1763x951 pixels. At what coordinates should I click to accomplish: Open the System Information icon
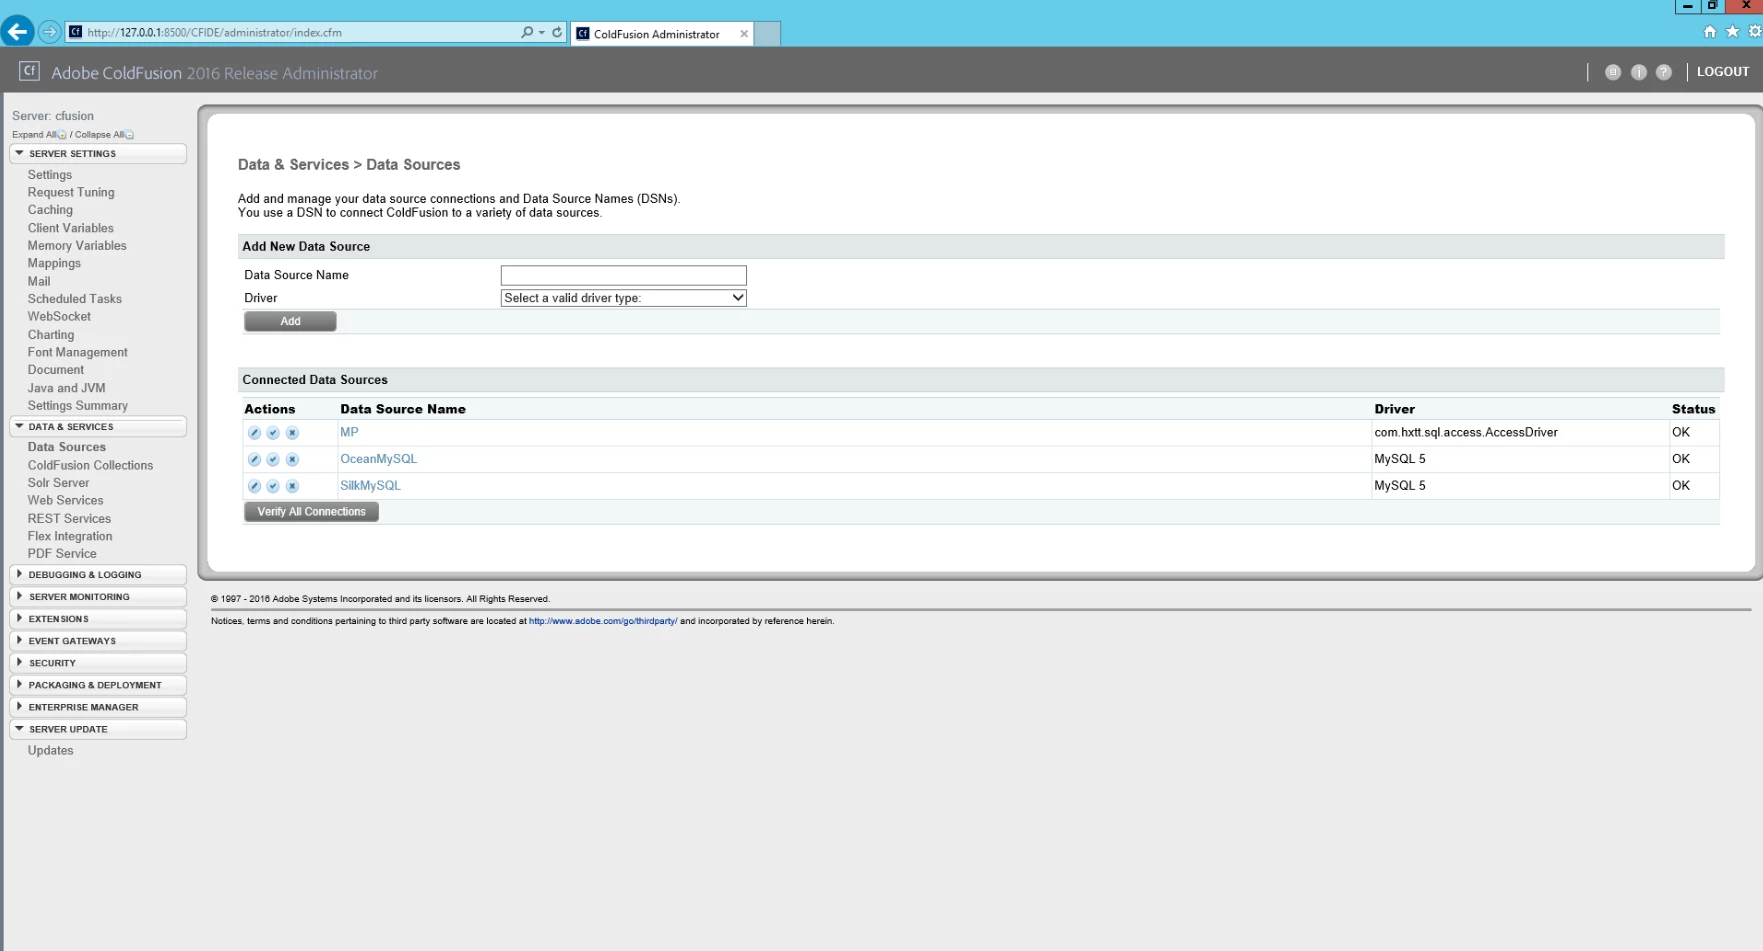pyautogui.click(x=1638, y=72)
